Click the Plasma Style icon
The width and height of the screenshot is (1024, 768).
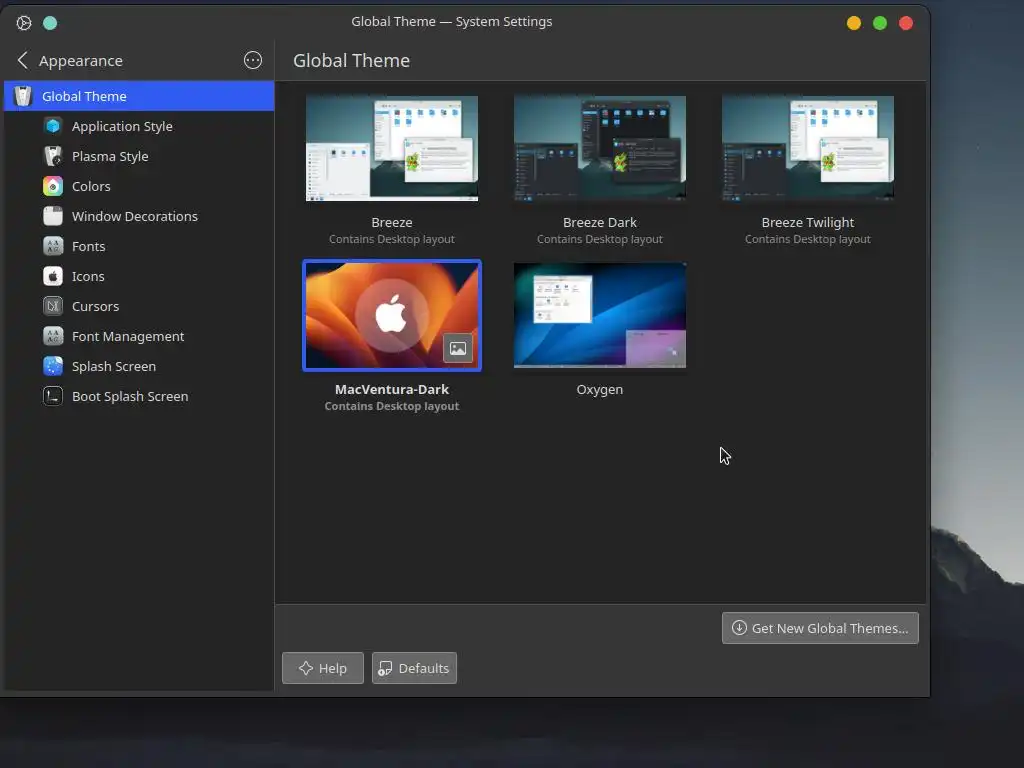click(x=53, y=156)
